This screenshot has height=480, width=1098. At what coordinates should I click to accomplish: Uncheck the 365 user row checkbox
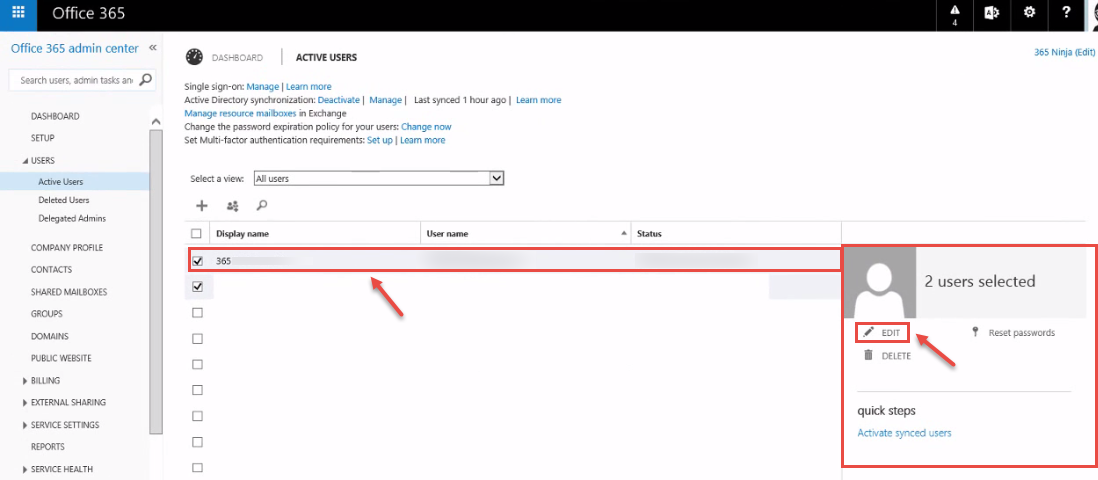(197, 261)
